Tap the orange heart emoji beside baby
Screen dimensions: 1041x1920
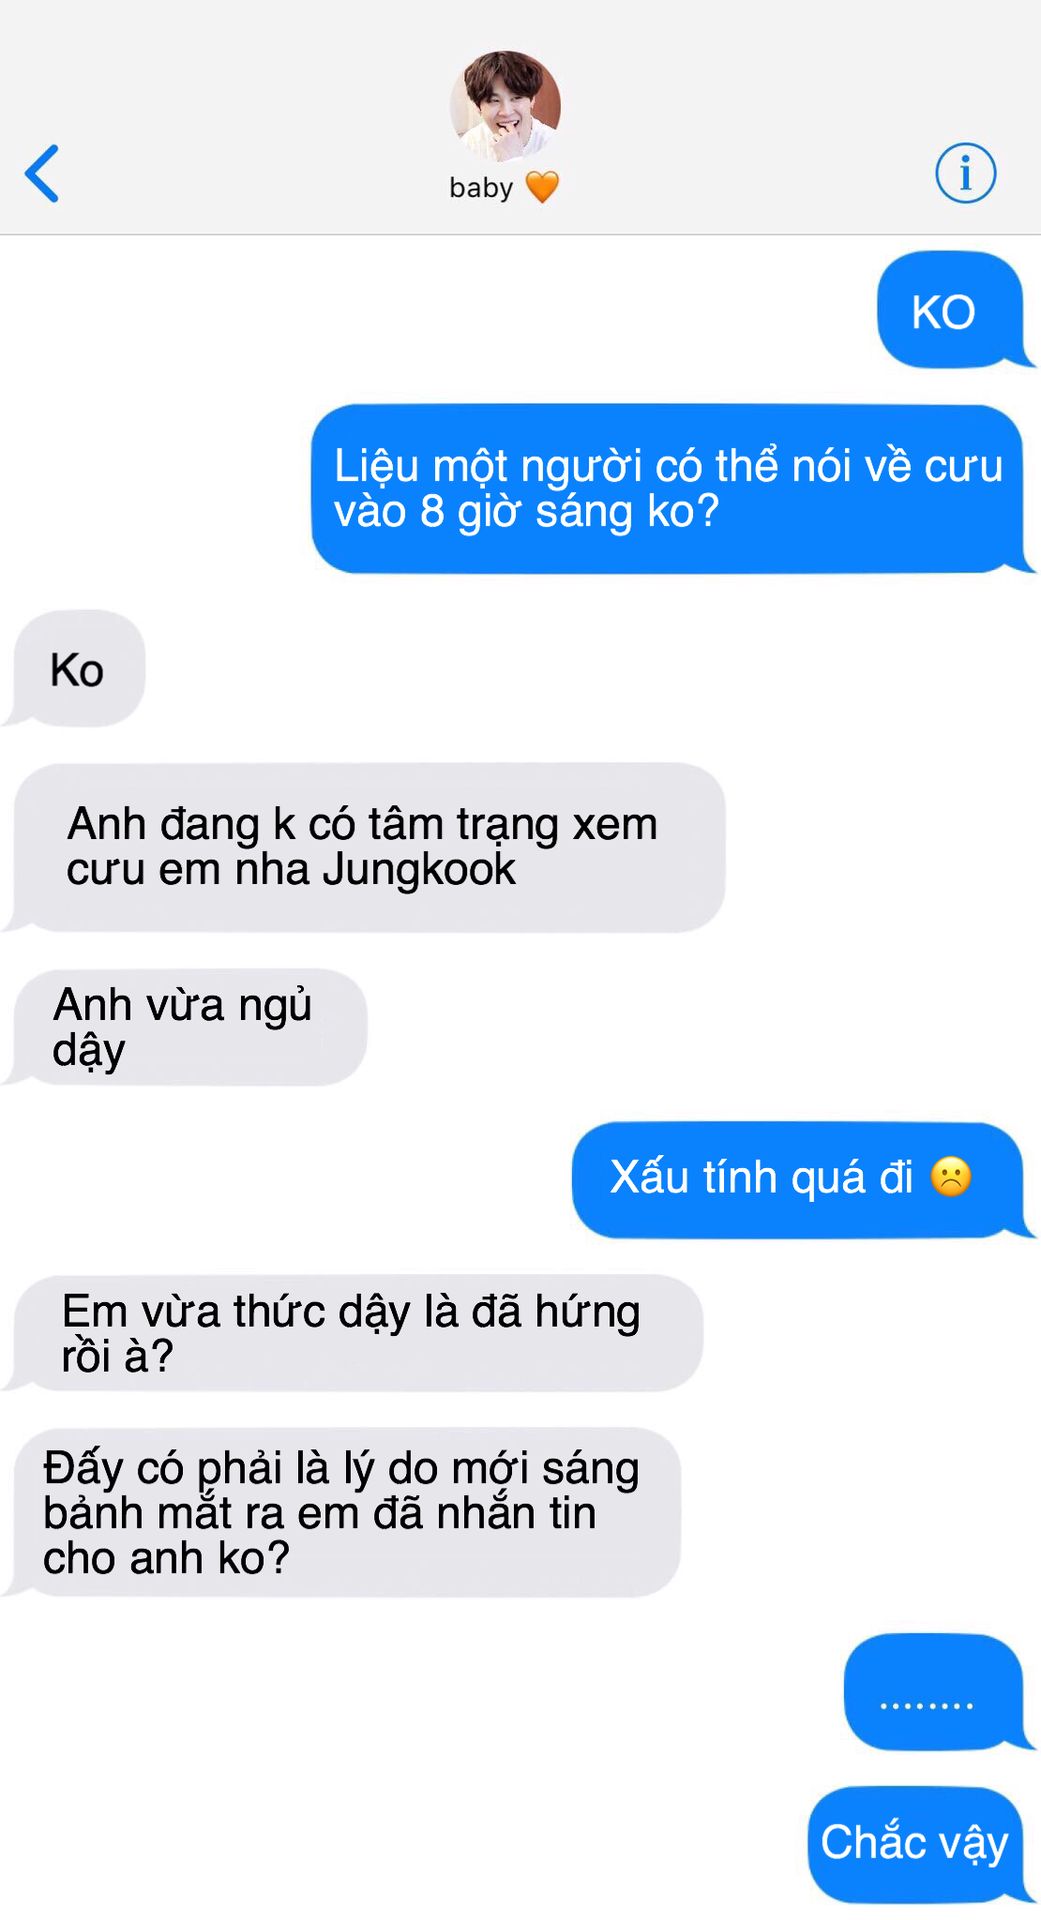(542, 187)
